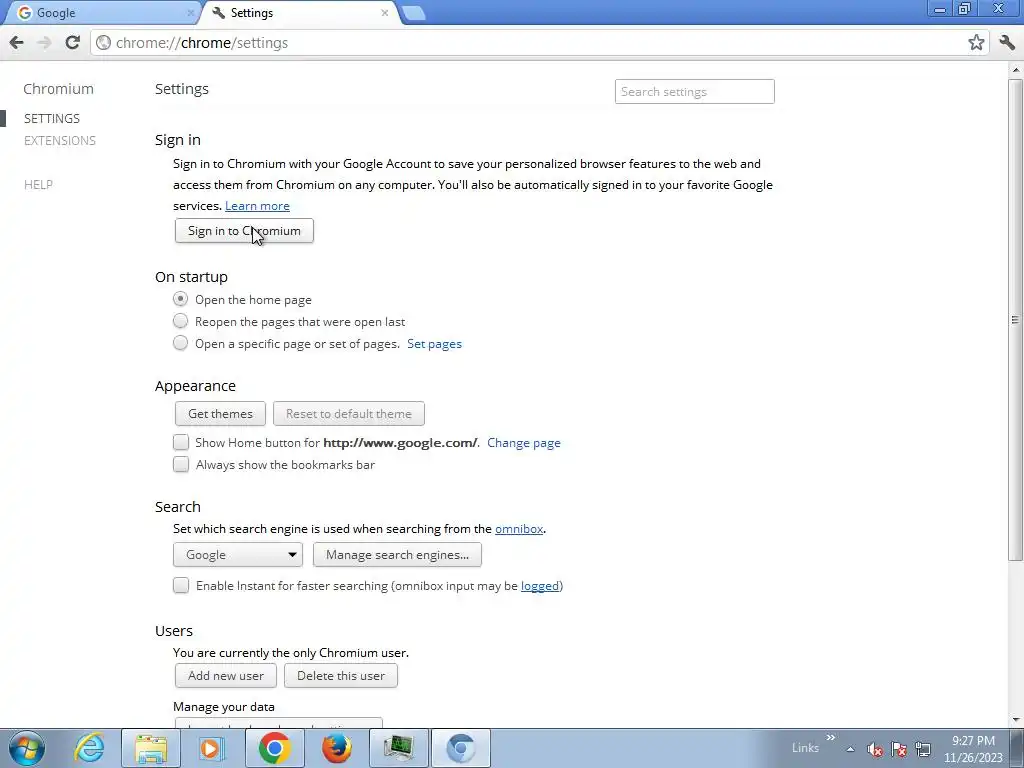Screen dimensions: 1024x768
Task: Enable Show Home button checkbox
Action: pos(181,442)
